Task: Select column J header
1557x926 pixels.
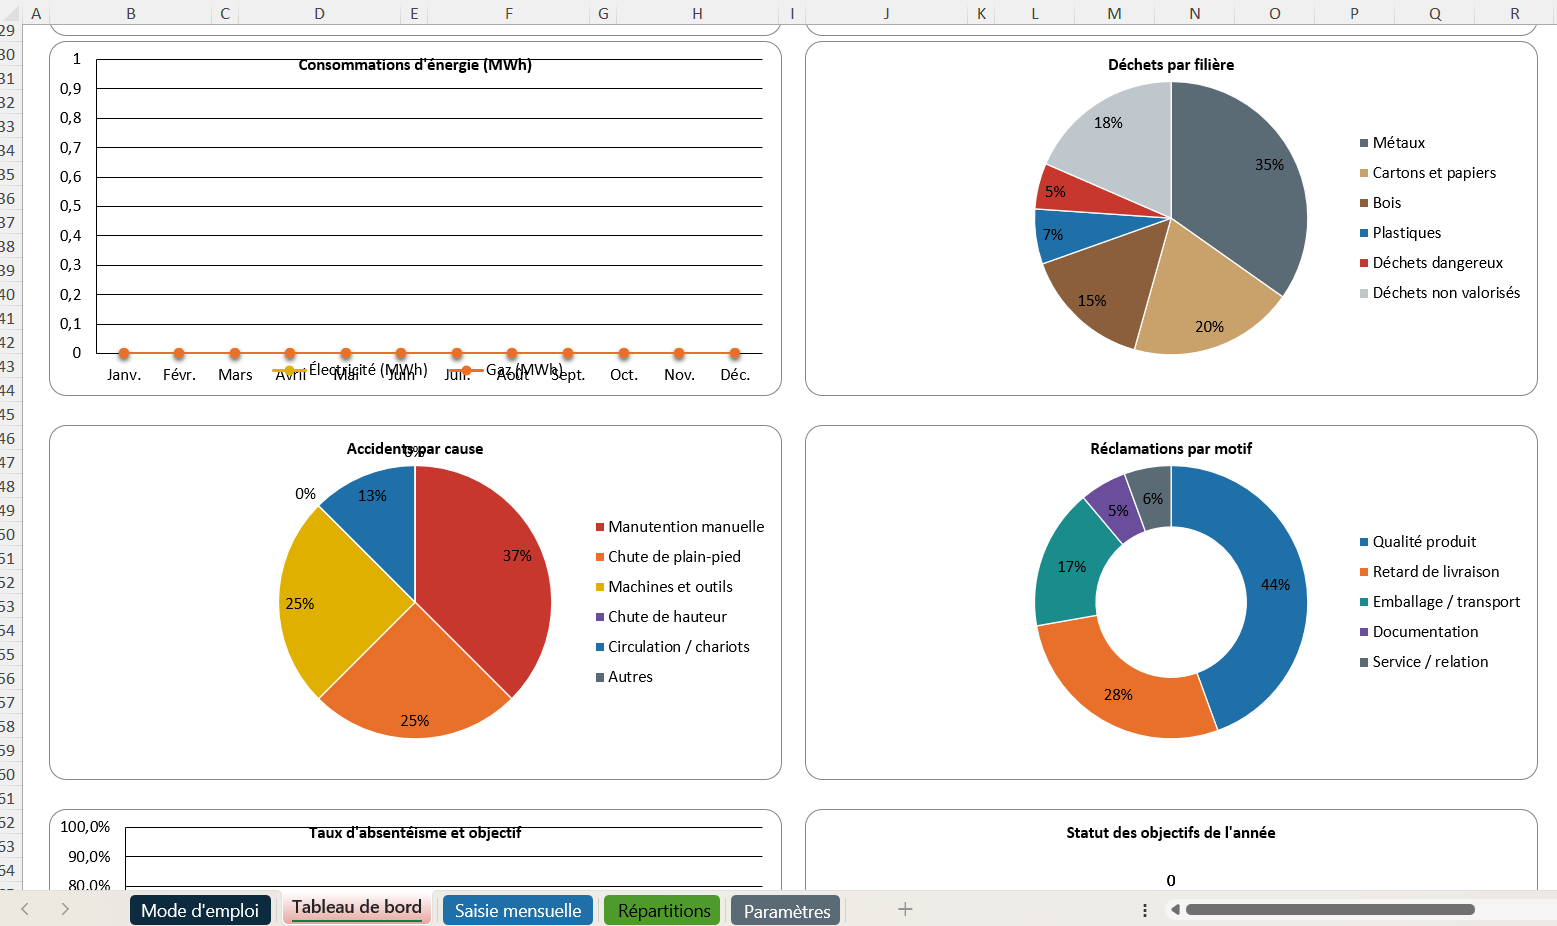Action: coord(887,13)
